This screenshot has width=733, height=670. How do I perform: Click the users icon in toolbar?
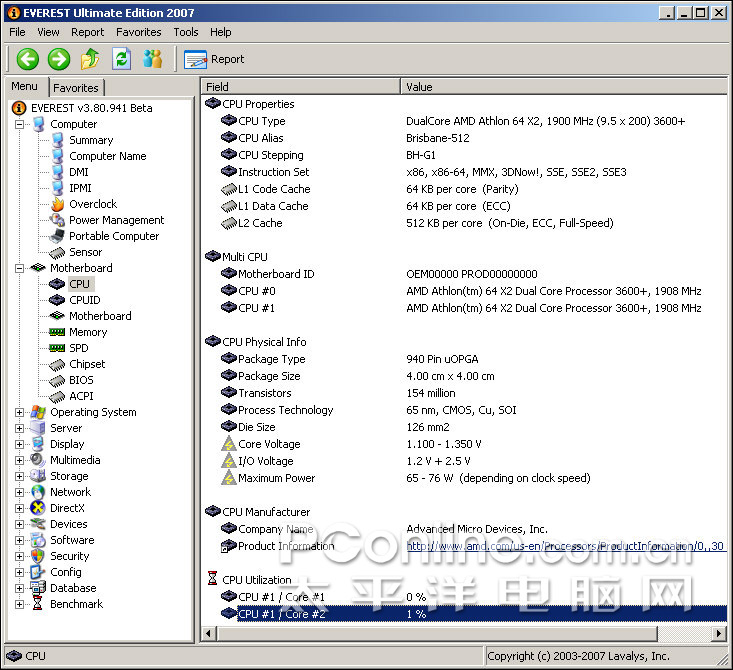(152, 59)
